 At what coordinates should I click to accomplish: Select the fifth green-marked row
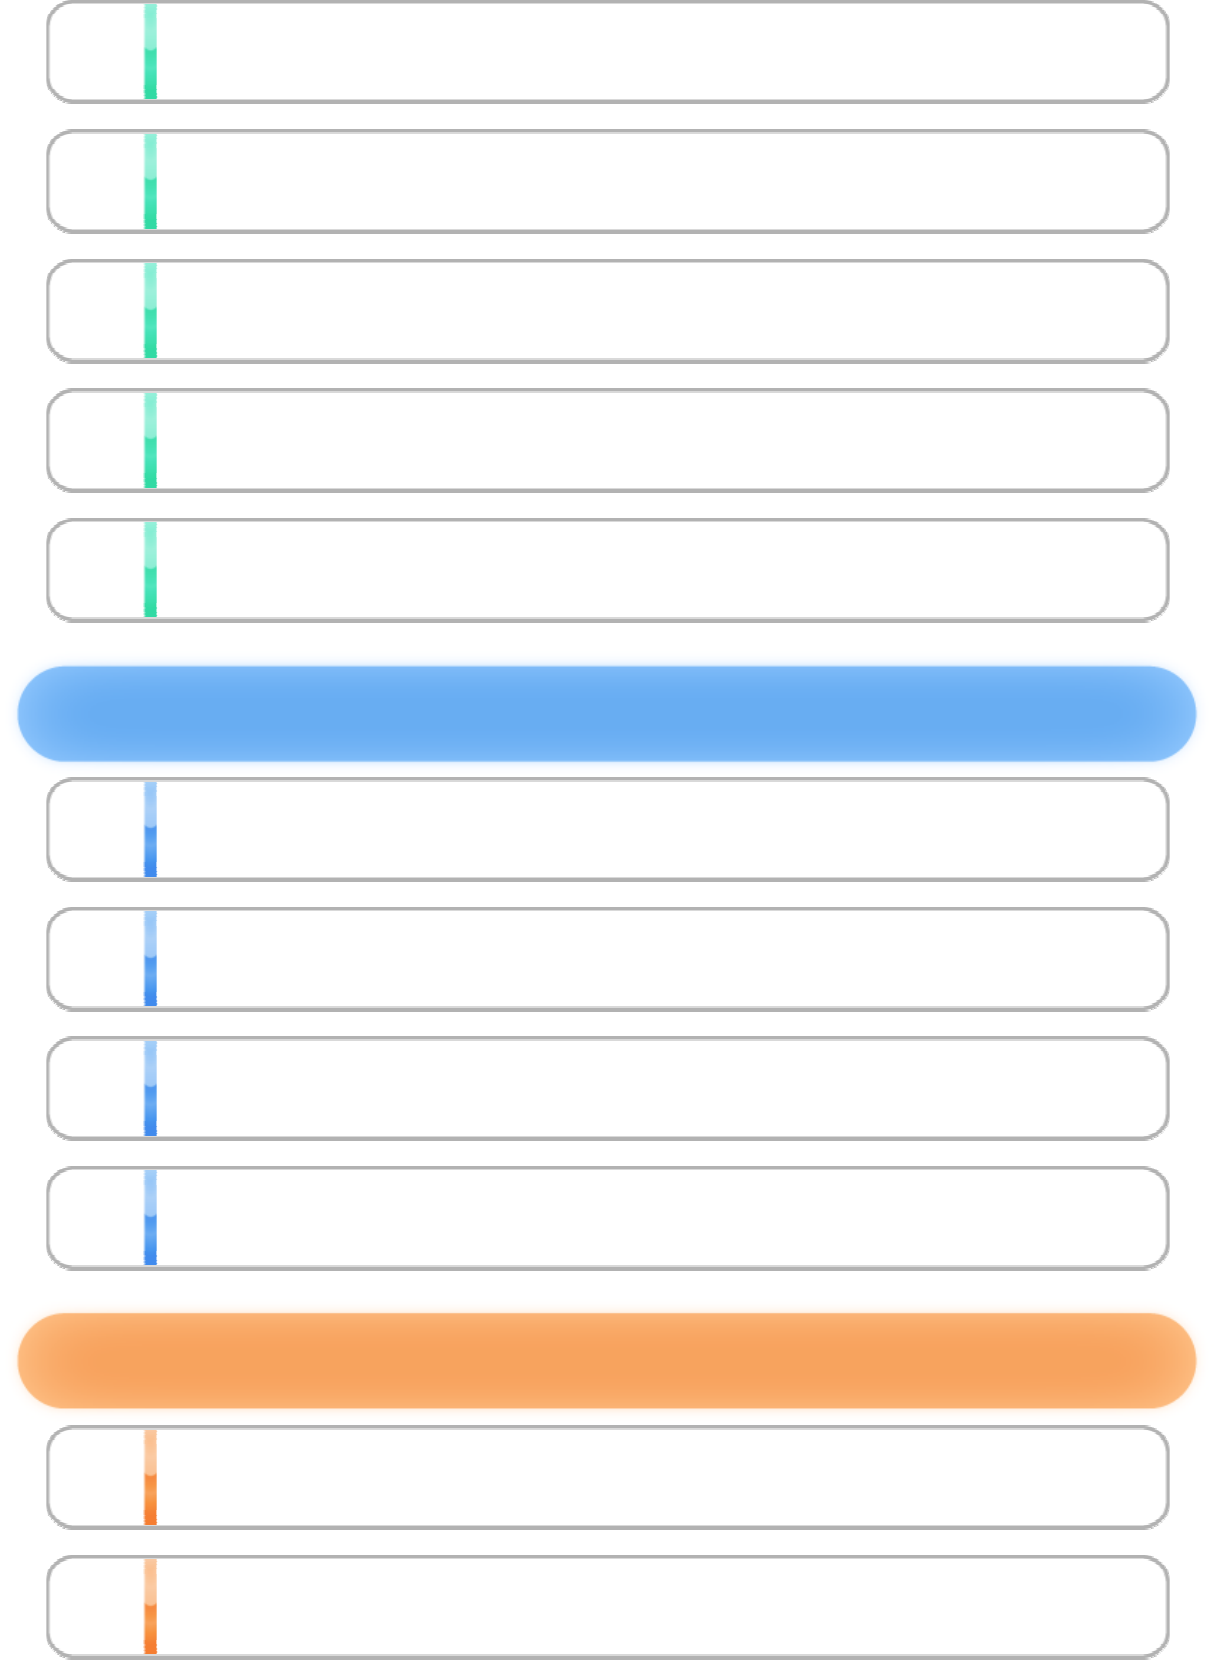click(607, 570)
